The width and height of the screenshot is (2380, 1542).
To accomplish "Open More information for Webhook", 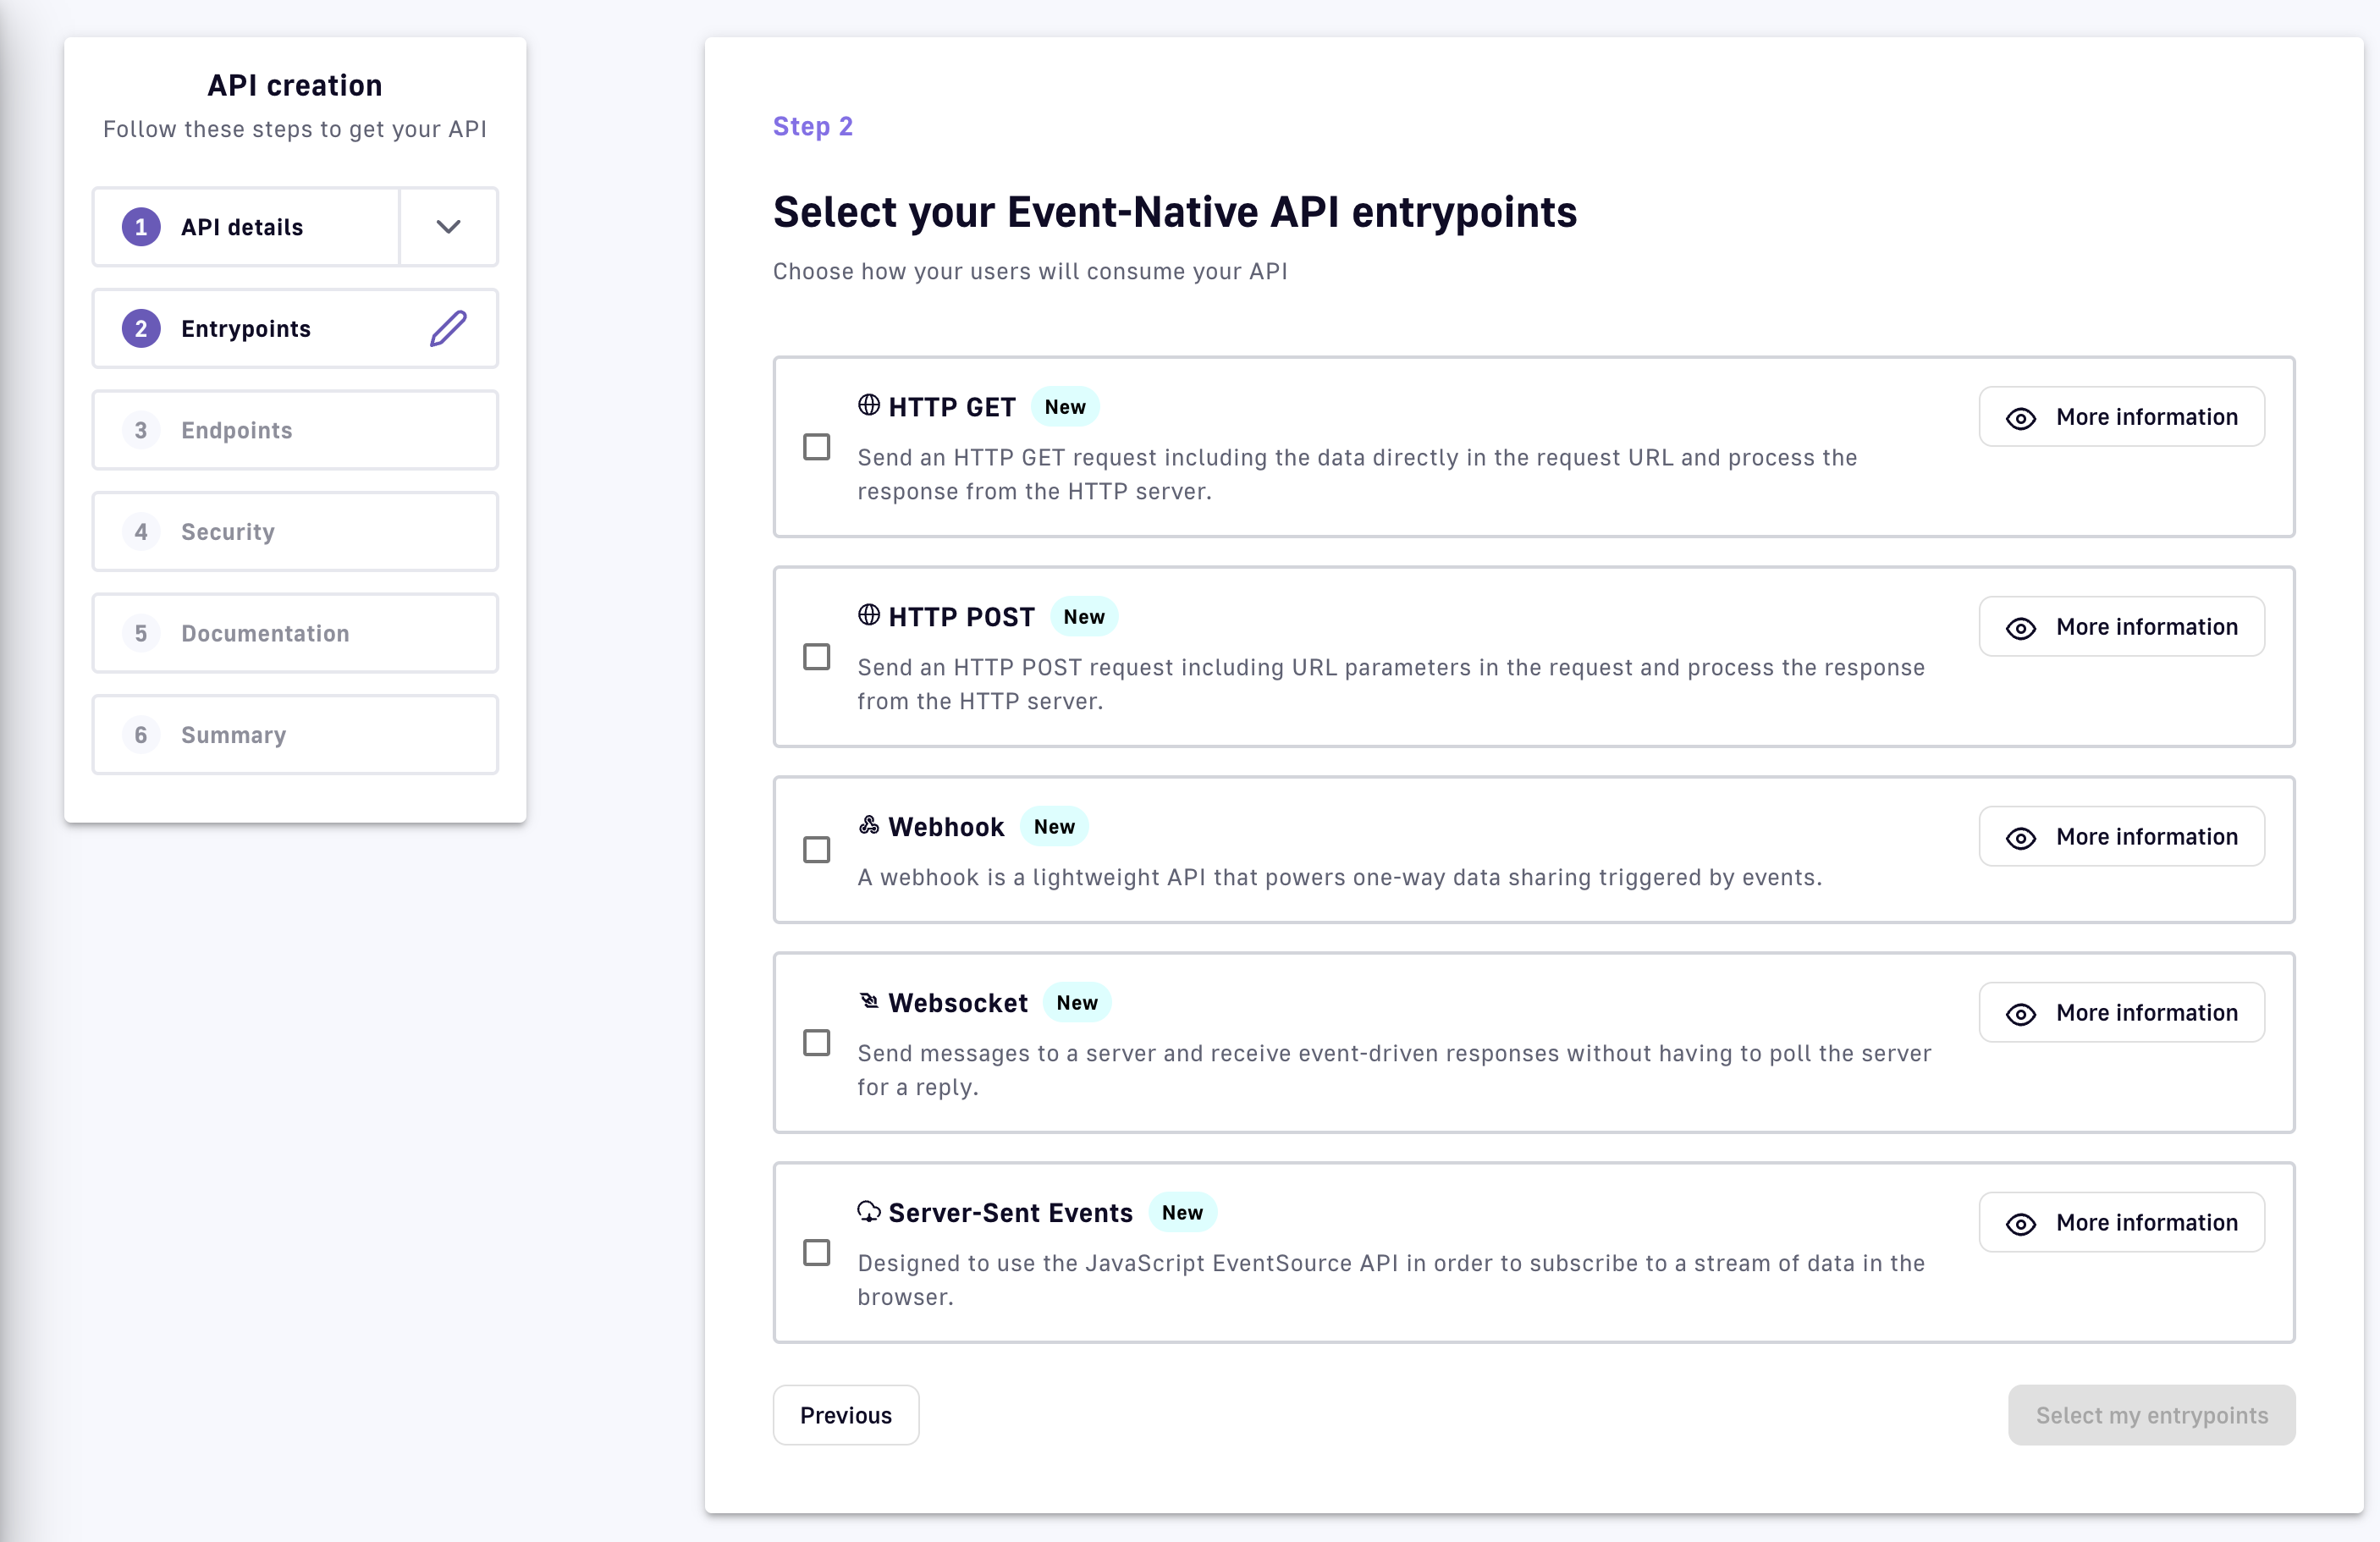I will tap(2121, 837).
